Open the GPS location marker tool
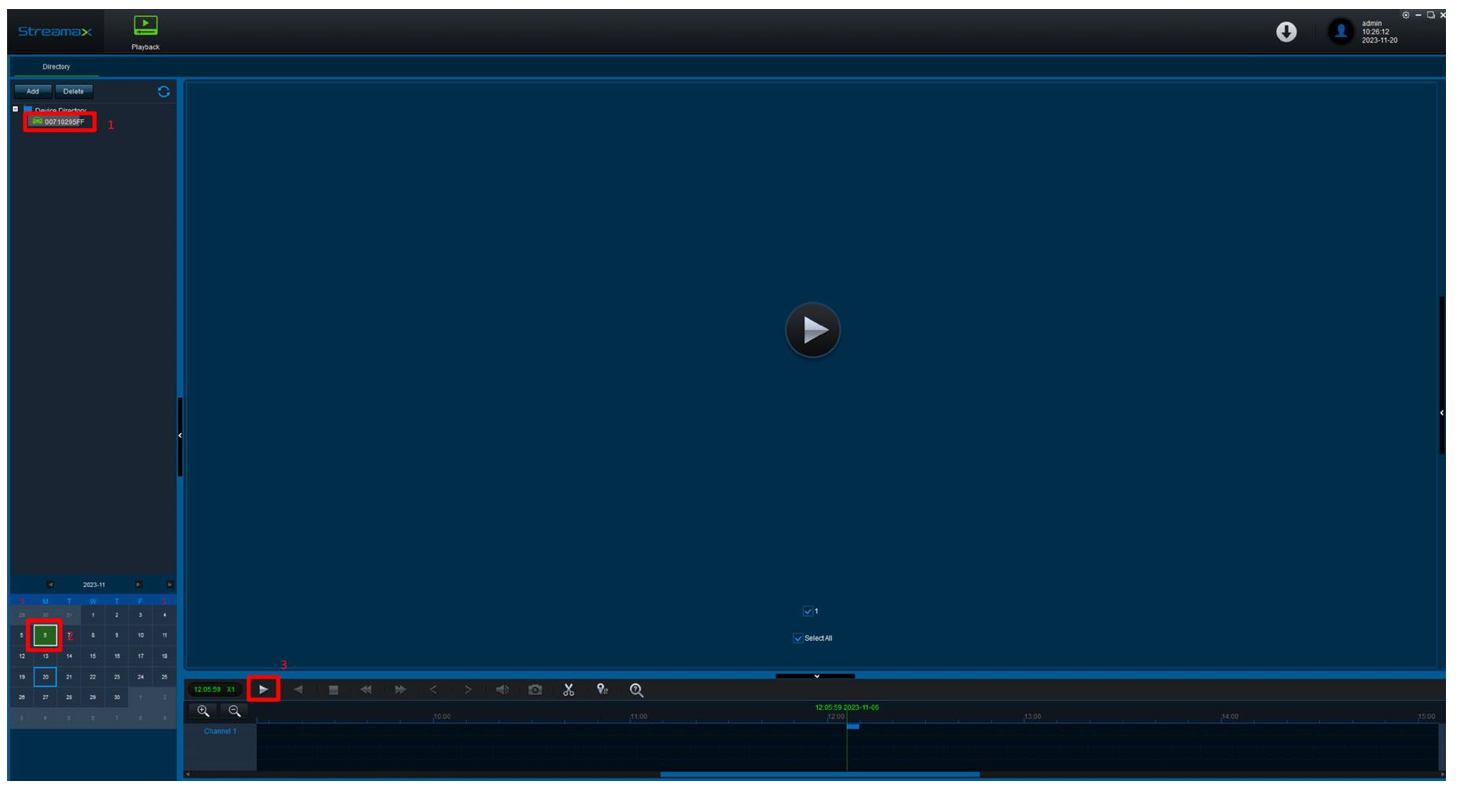This screenshot has height=791, width=1465. (x=601, y=689)
